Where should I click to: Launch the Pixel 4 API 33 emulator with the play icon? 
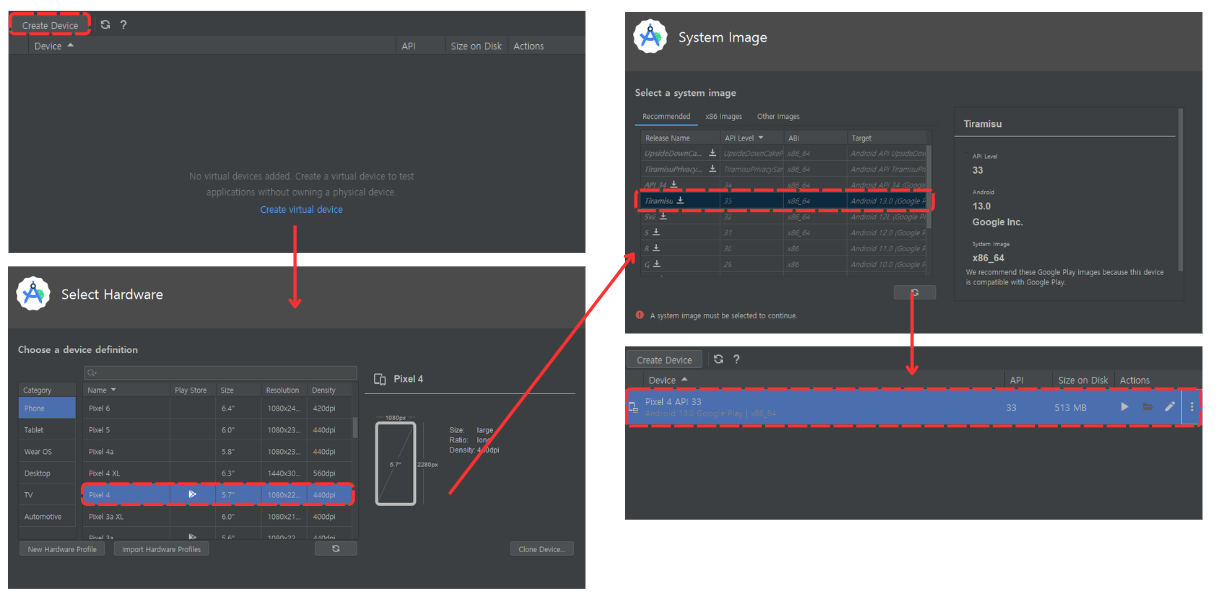pos(1125,407)
